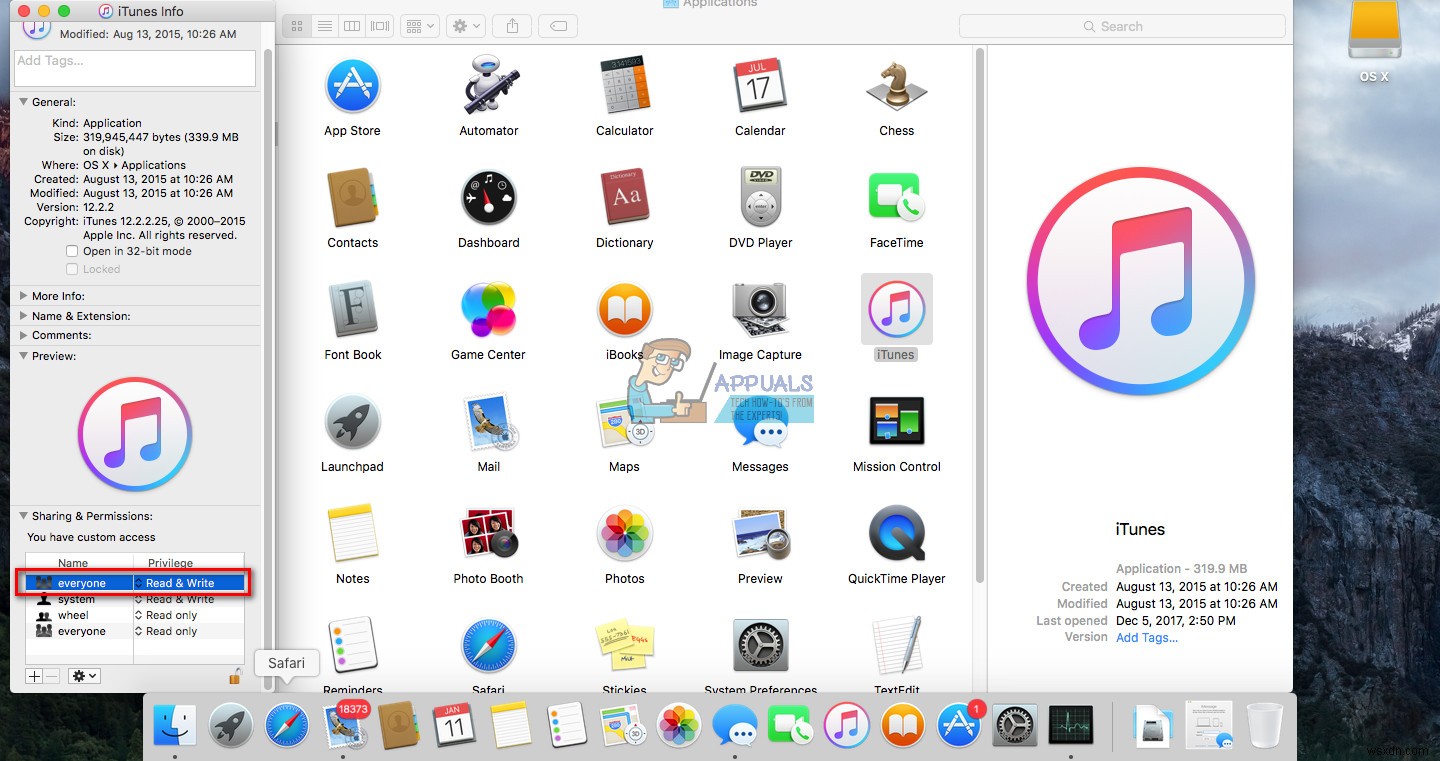Open Safari from the Dock
This screenshot has height=761, width=1440.
pos(287,725)
